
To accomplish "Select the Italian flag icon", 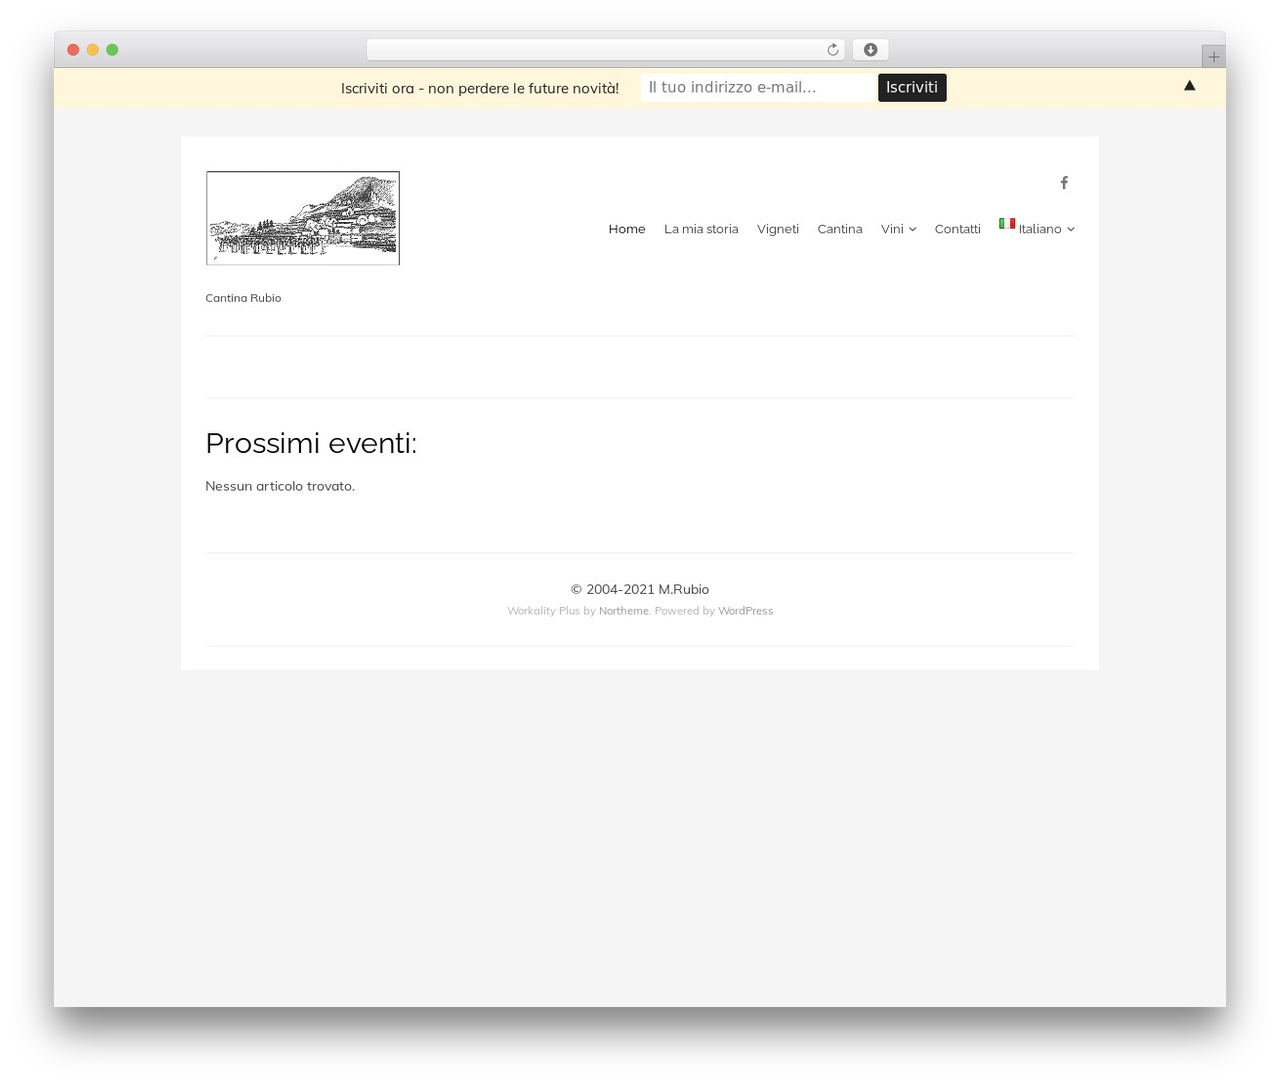I will [x=1007, y=223].
